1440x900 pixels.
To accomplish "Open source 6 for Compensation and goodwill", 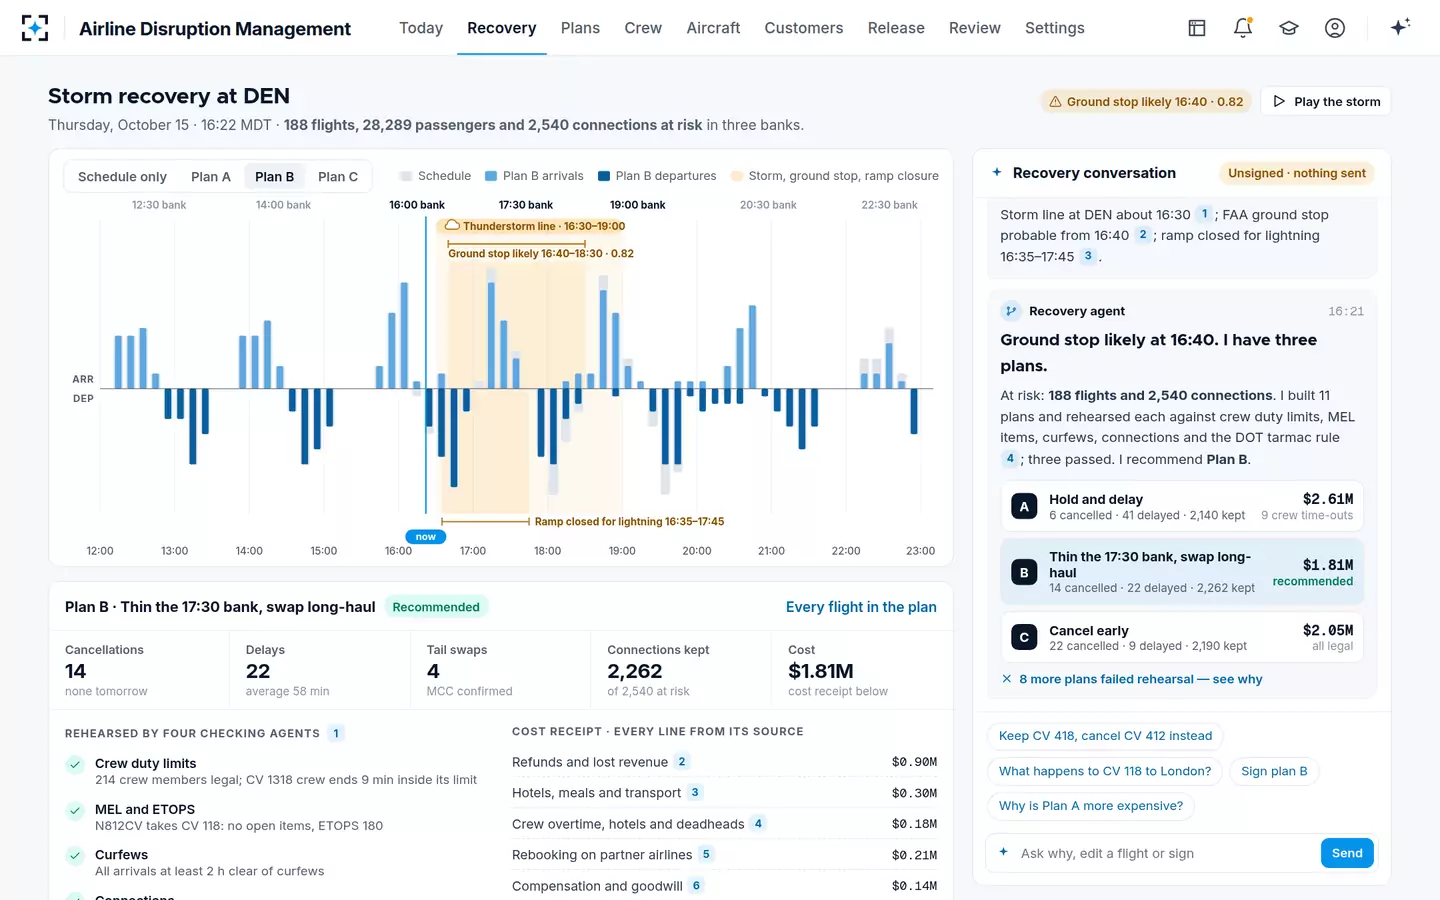I will tap(696, 885).
